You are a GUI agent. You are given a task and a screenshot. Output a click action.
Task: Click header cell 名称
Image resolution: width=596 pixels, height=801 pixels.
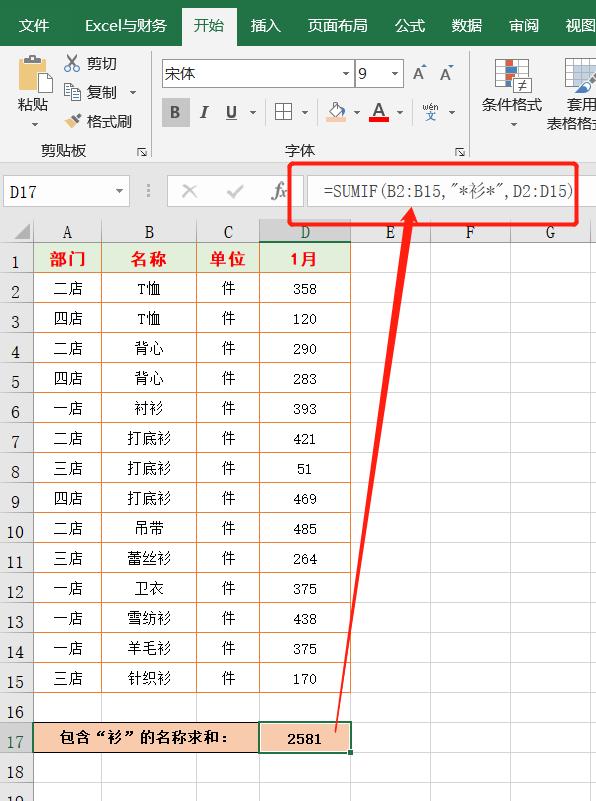149,259
